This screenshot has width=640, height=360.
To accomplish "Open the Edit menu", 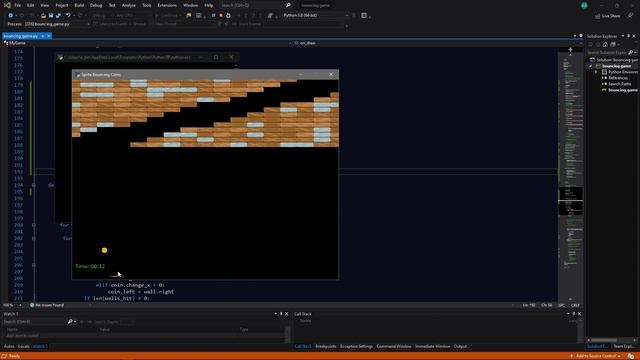I will tap(31, 5).
